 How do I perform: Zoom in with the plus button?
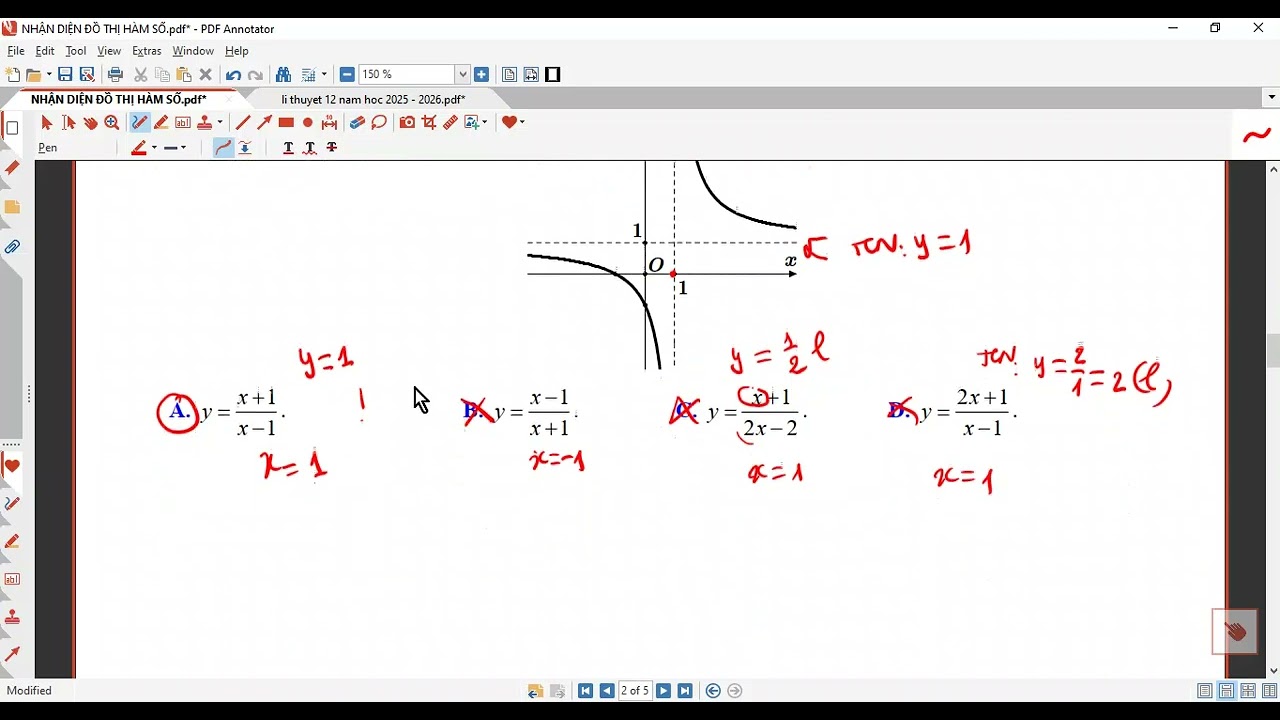pyautogui.click(x=481, y=75)
